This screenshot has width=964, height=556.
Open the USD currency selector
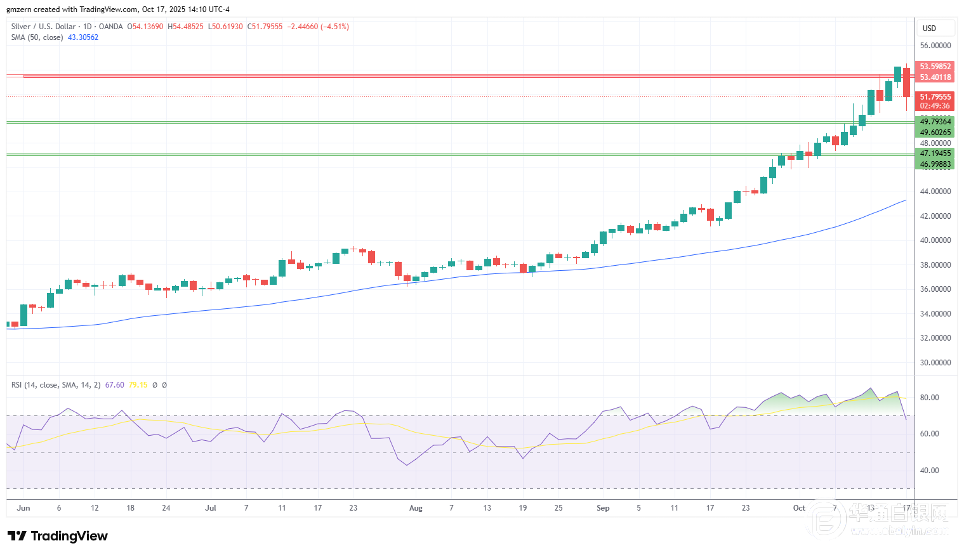tap(927, 27)
